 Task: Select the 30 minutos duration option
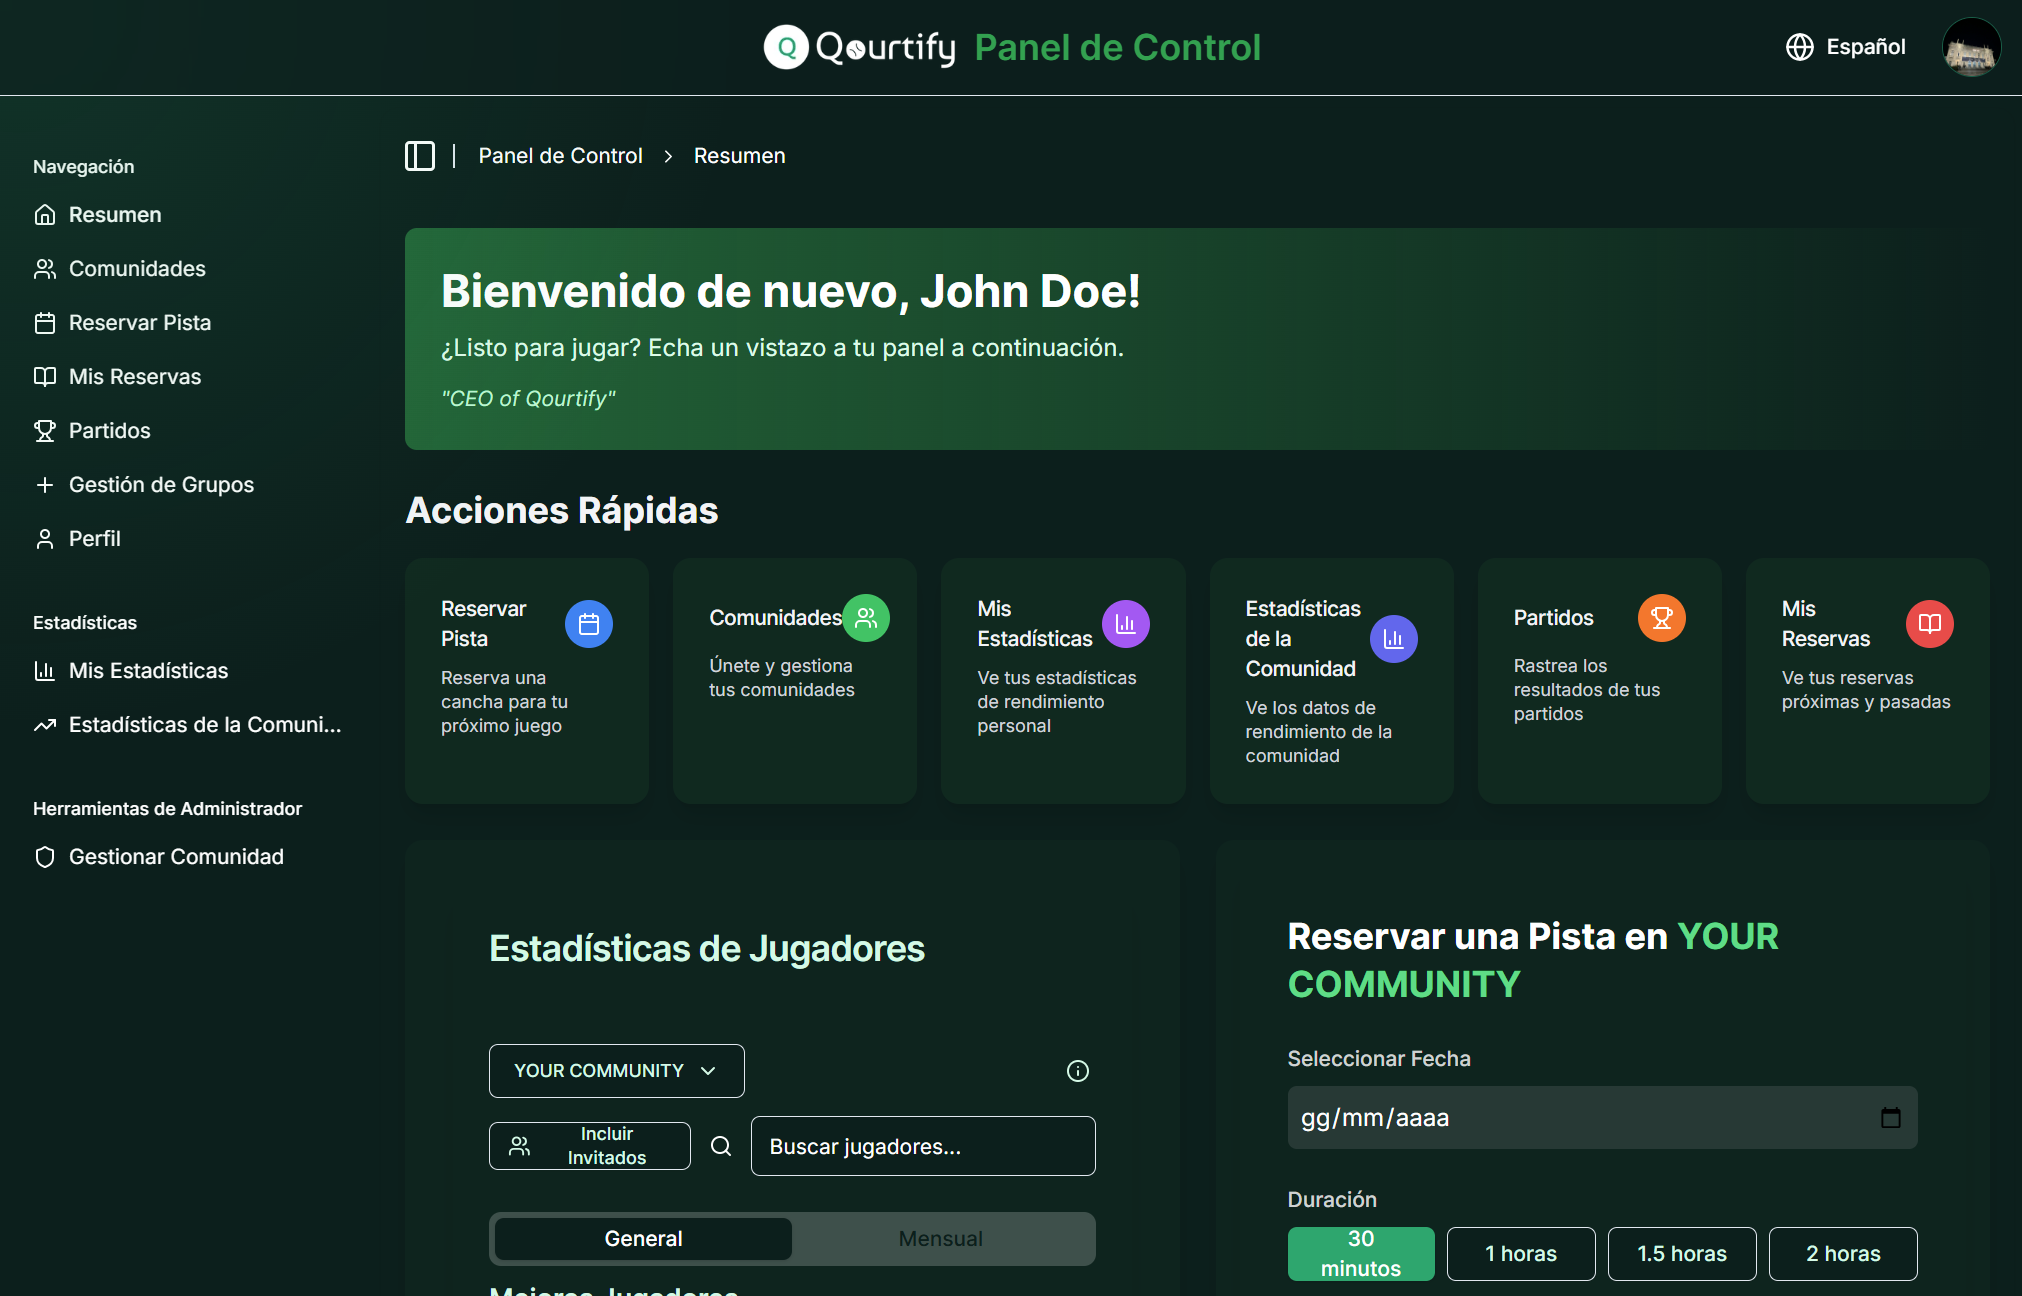tap(1361, 1253)
